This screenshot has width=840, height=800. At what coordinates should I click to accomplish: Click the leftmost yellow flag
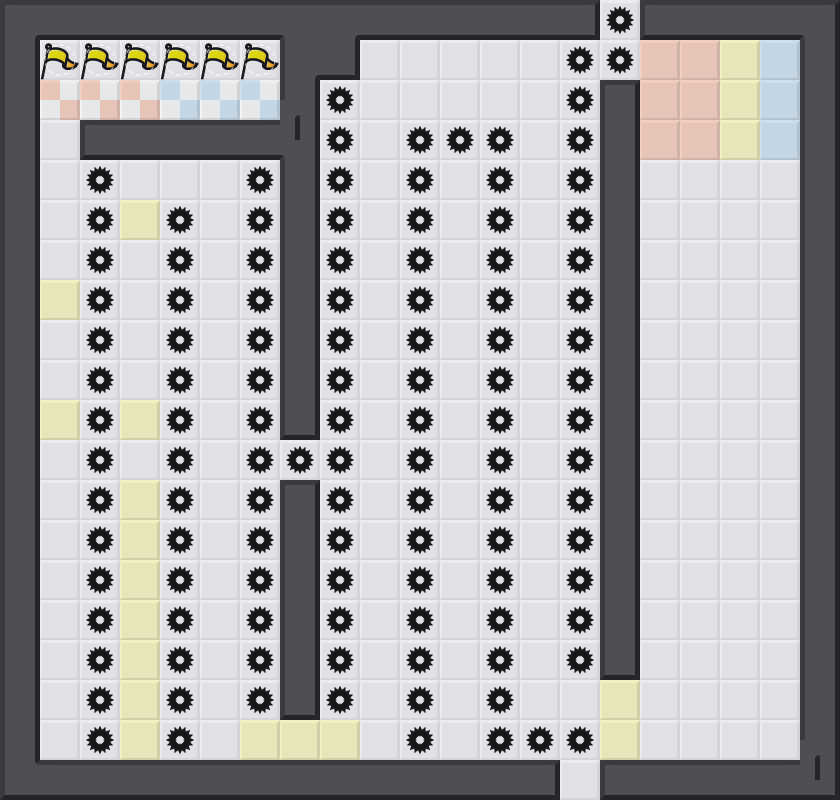tap(59, 60)
